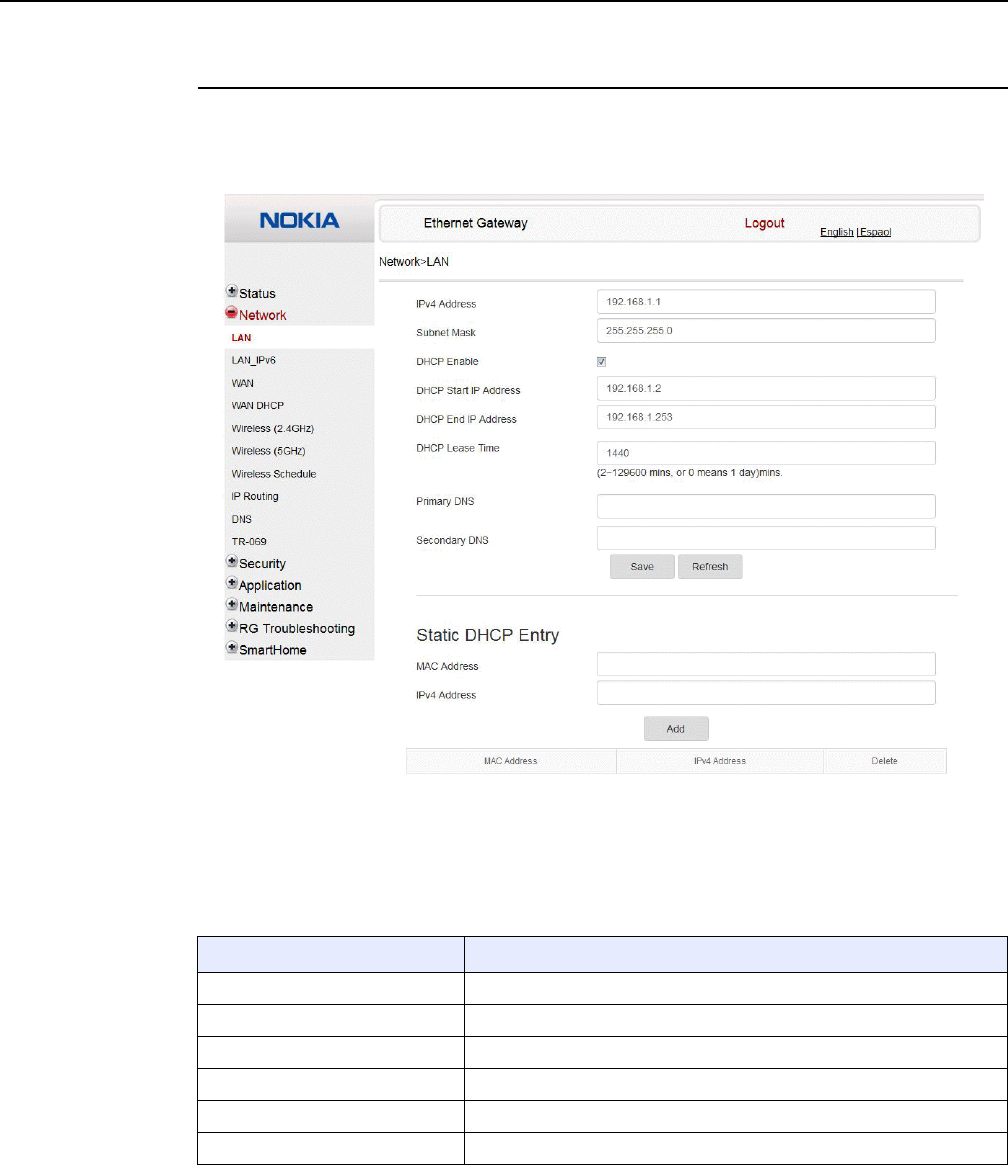Open Wireless (5GHz) settings
This screenshot has height=1165, width=1008.
(268, 451)
